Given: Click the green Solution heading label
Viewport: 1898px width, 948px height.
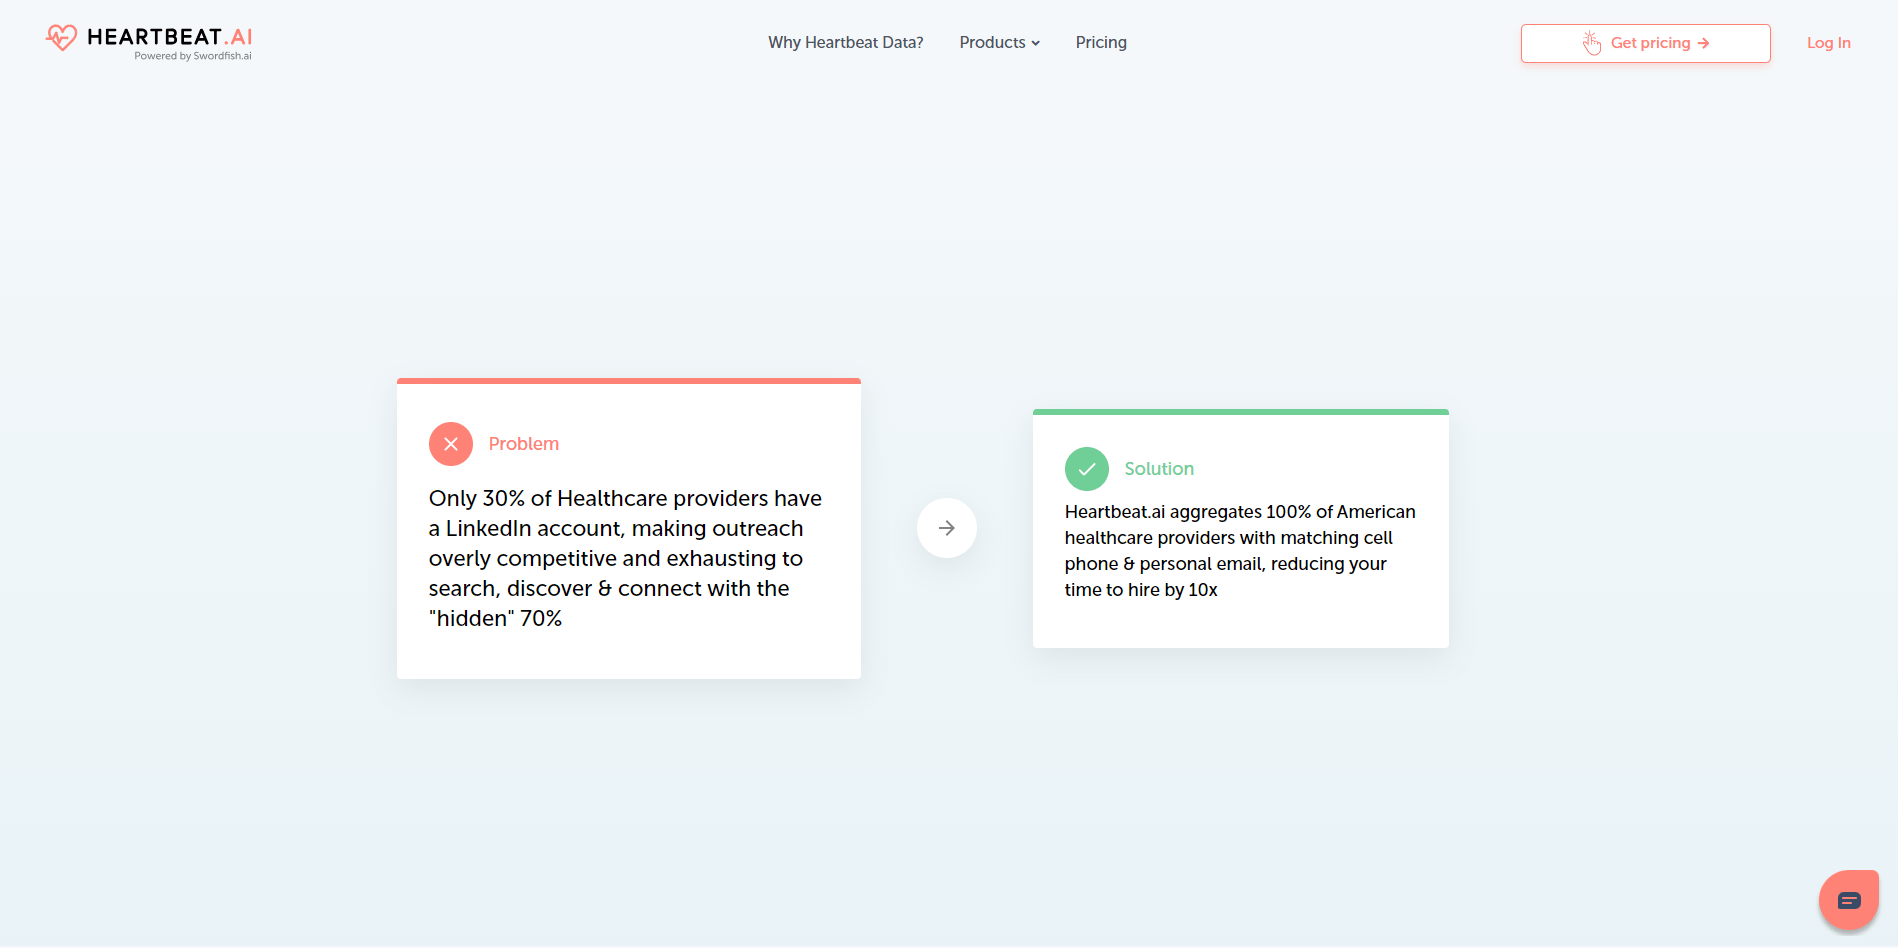Looking at the screenshot, I should click(1158, 469).
